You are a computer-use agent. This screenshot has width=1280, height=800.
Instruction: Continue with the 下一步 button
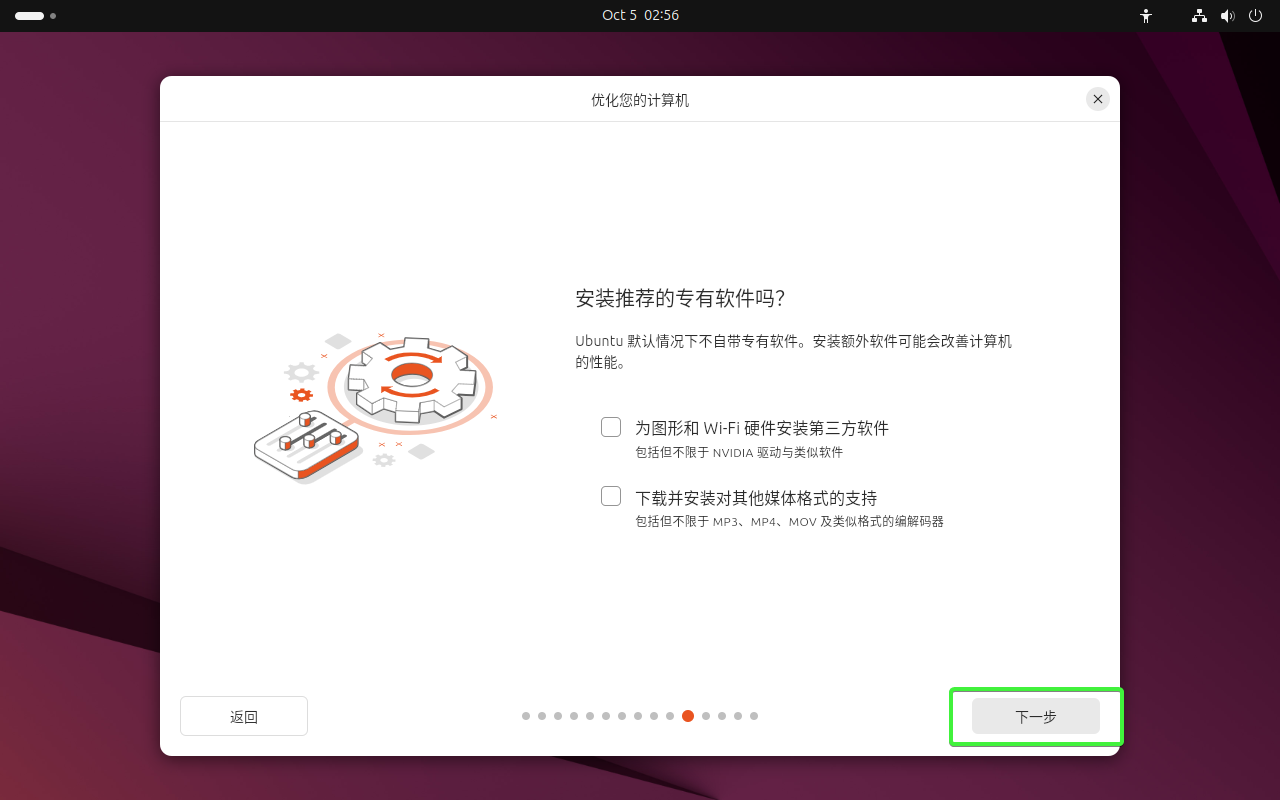pos(1036,716)
